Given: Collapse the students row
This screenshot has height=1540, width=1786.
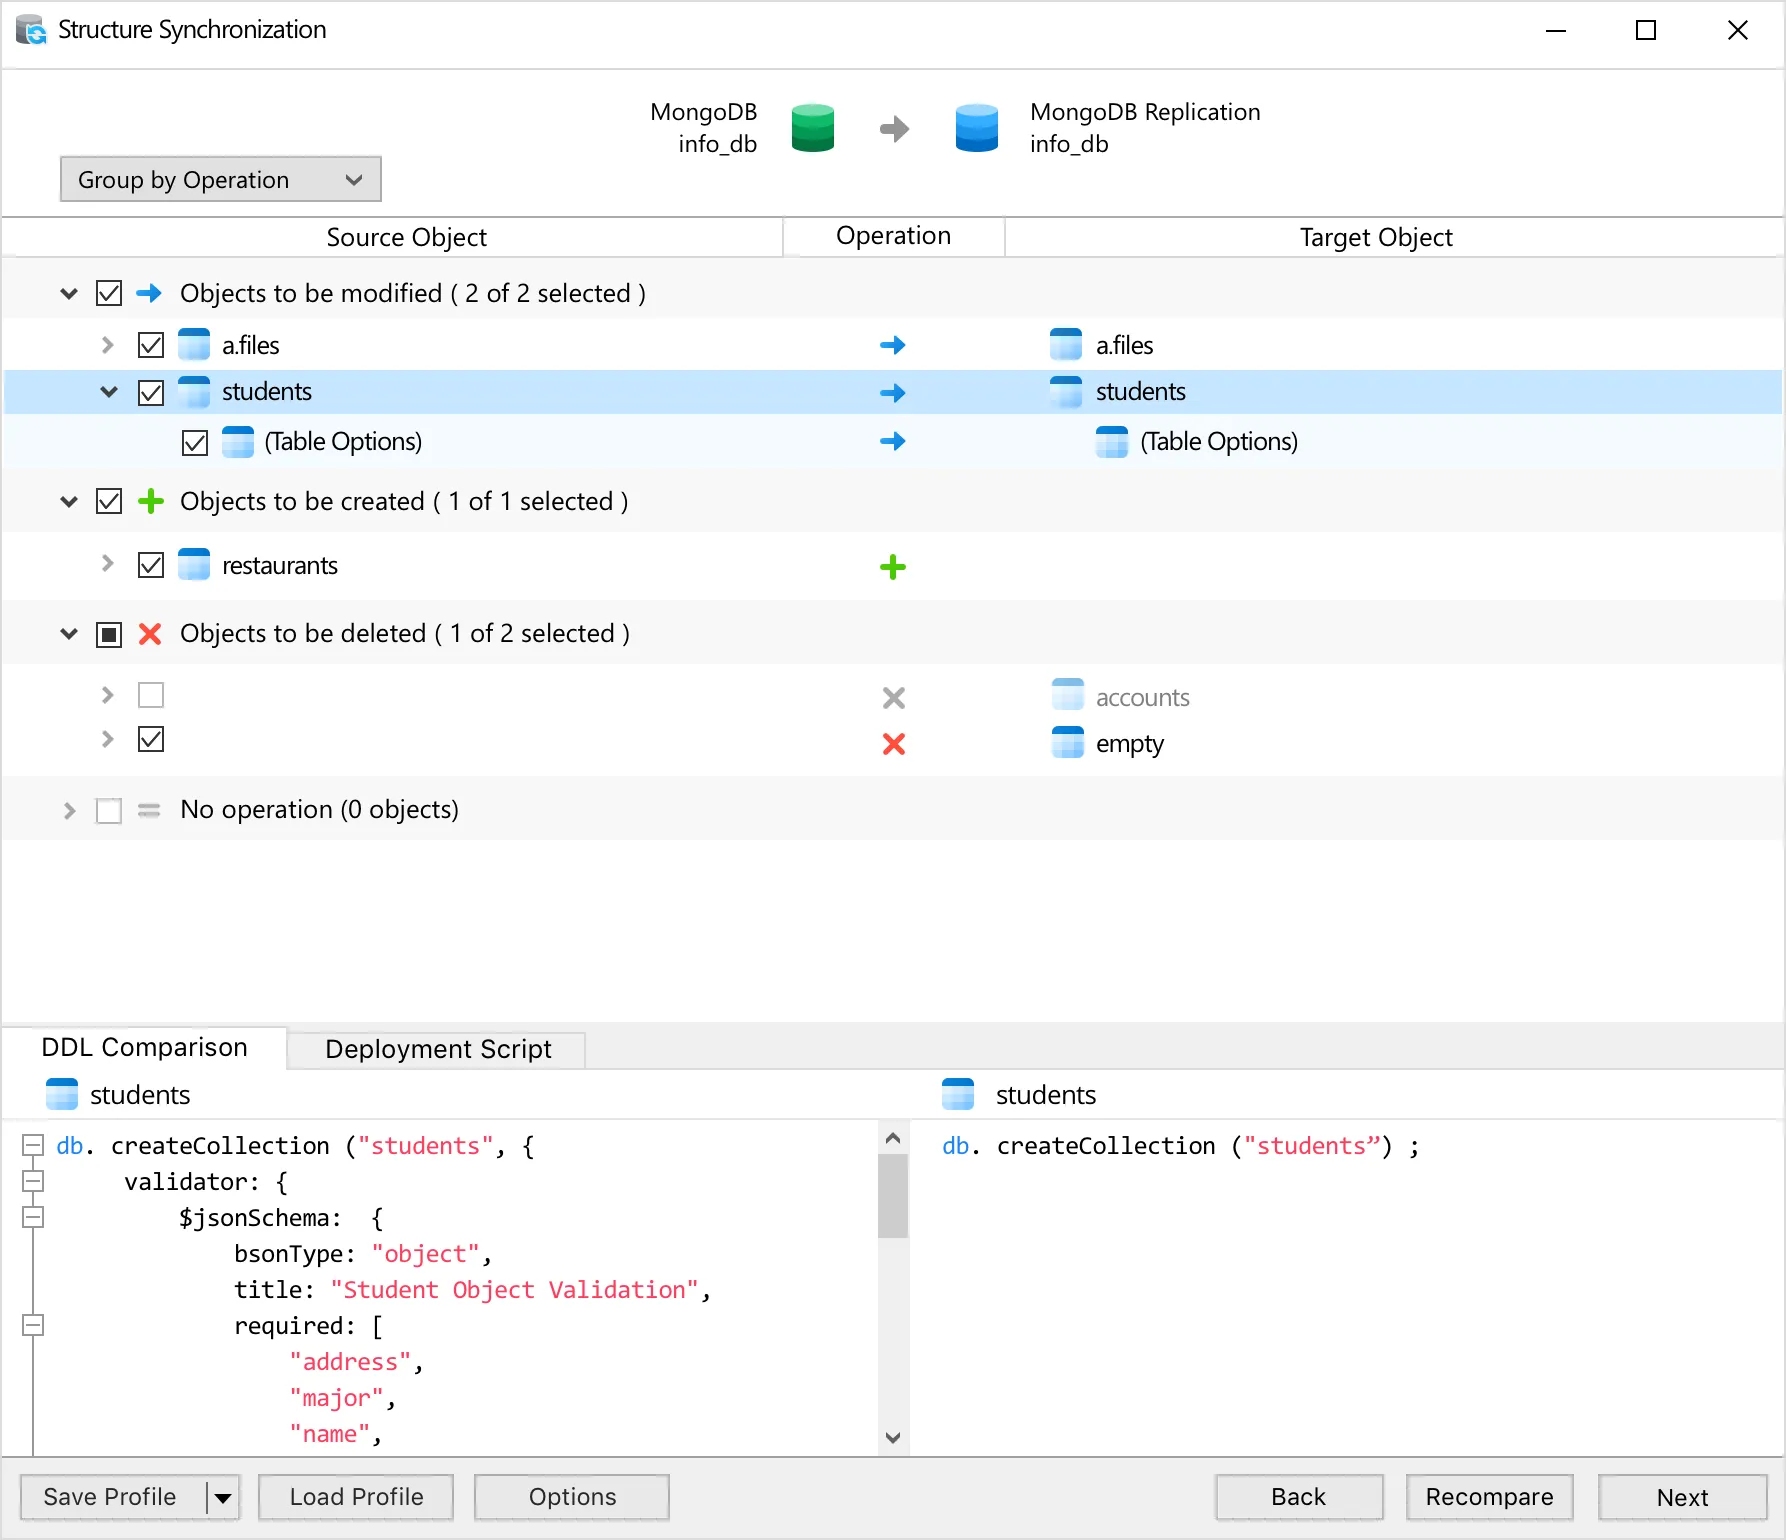Looking at the screenshot, I should point(109,392).
